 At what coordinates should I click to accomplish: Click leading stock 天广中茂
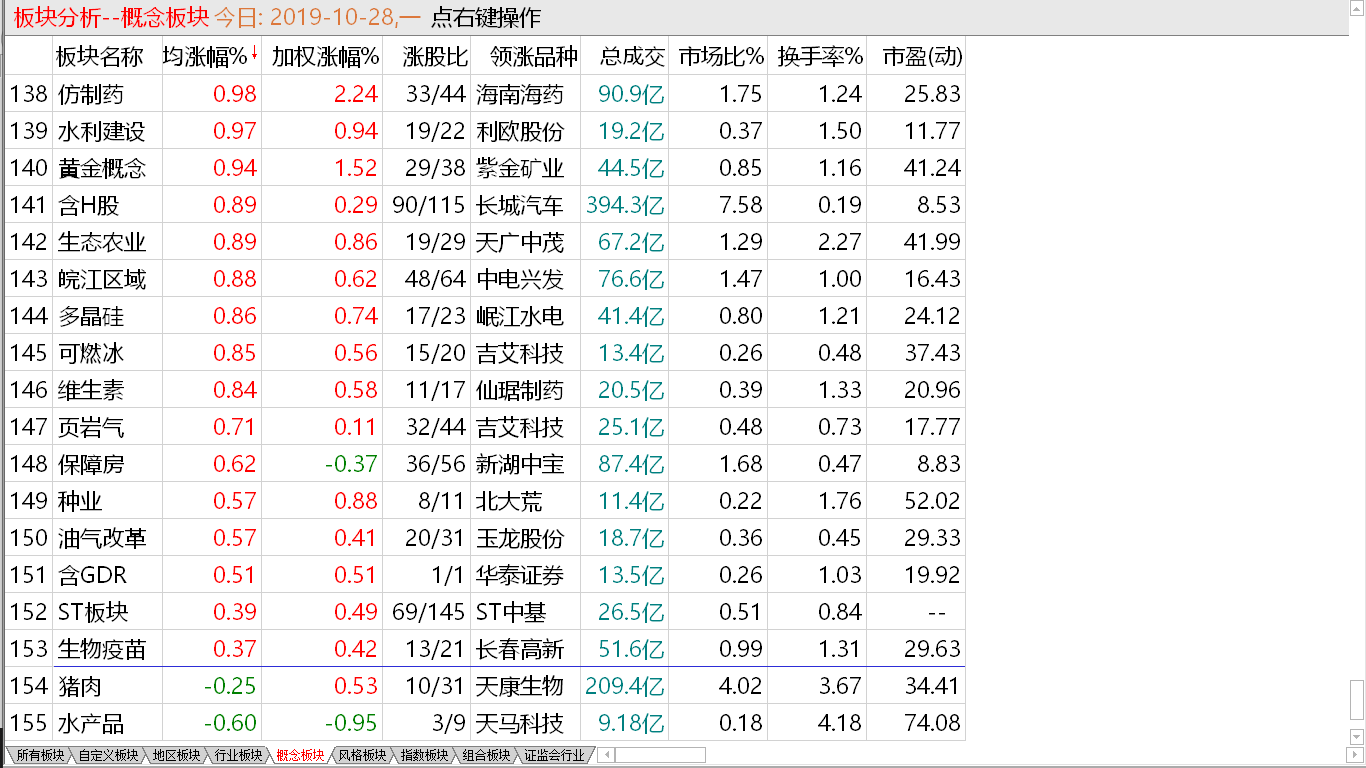(520, 242)
